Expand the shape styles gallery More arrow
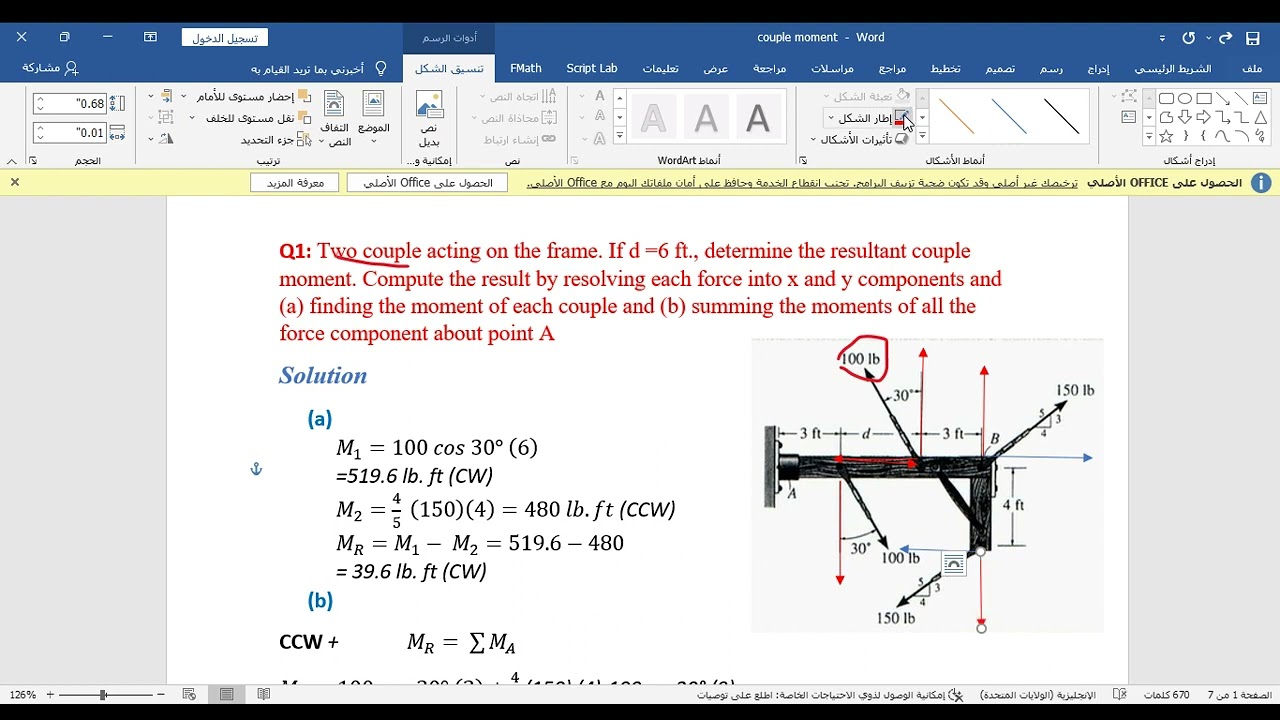Screen dimensions: 1280x720 pos(922,137)
